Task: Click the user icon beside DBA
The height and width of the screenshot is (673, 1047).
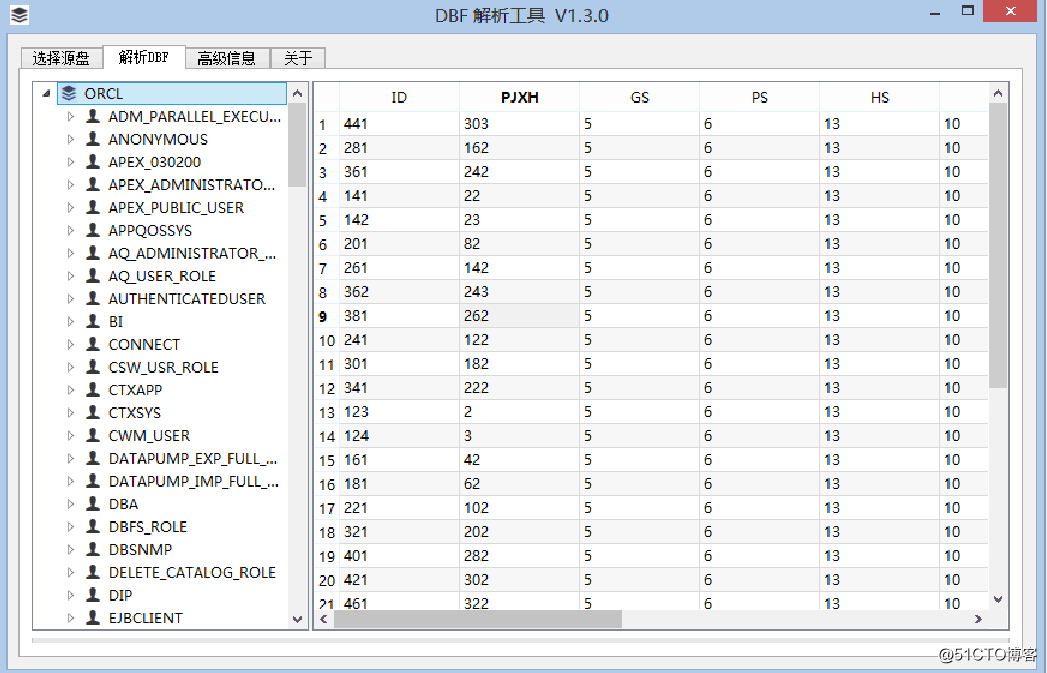Action: point(93,504)
